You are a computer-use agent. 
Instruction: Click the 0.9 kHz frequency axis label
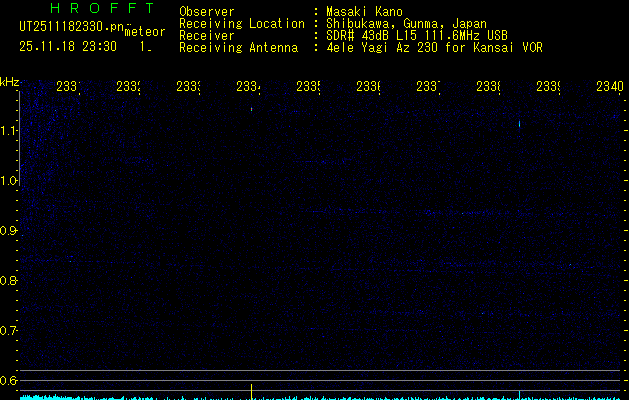click(8, 231)
